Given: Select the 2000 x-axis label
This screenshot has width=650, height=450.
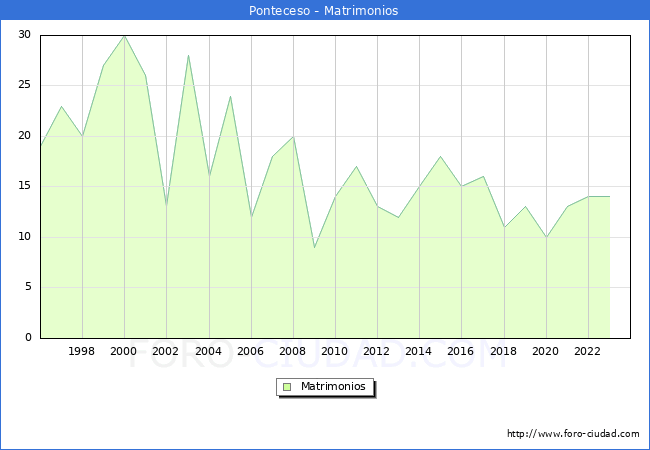Looking at the screenshot, I should [123, 351].
